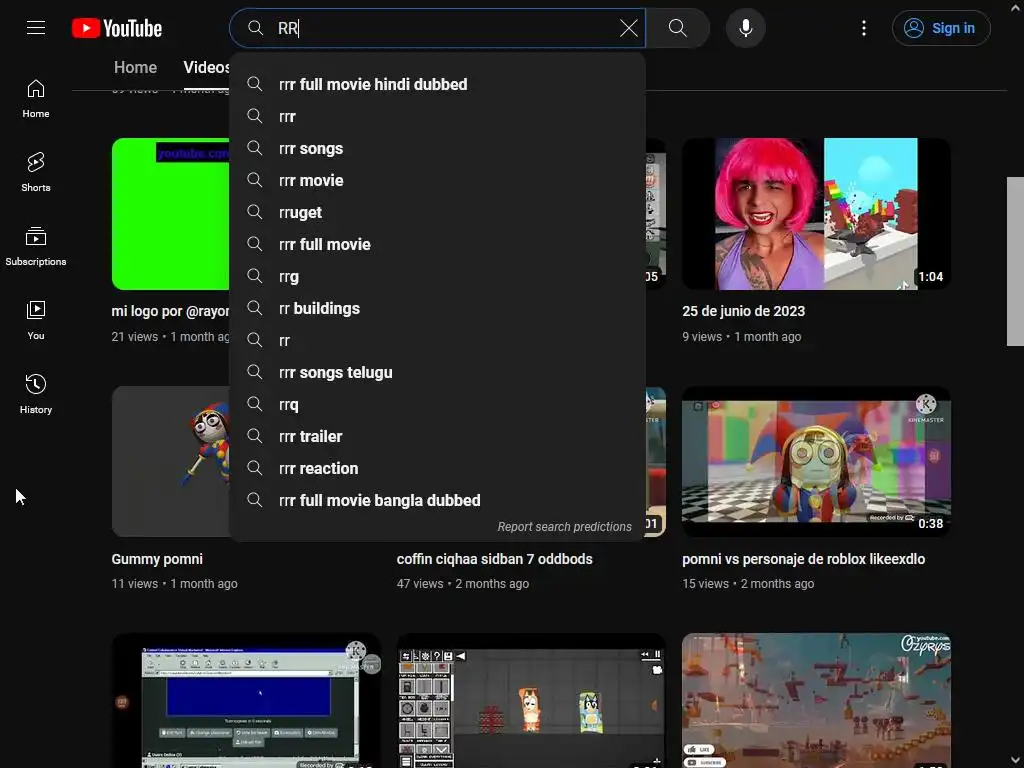Open Subscriptions in the sidebar
1024x768 pixels.
[x=36, y=246]
